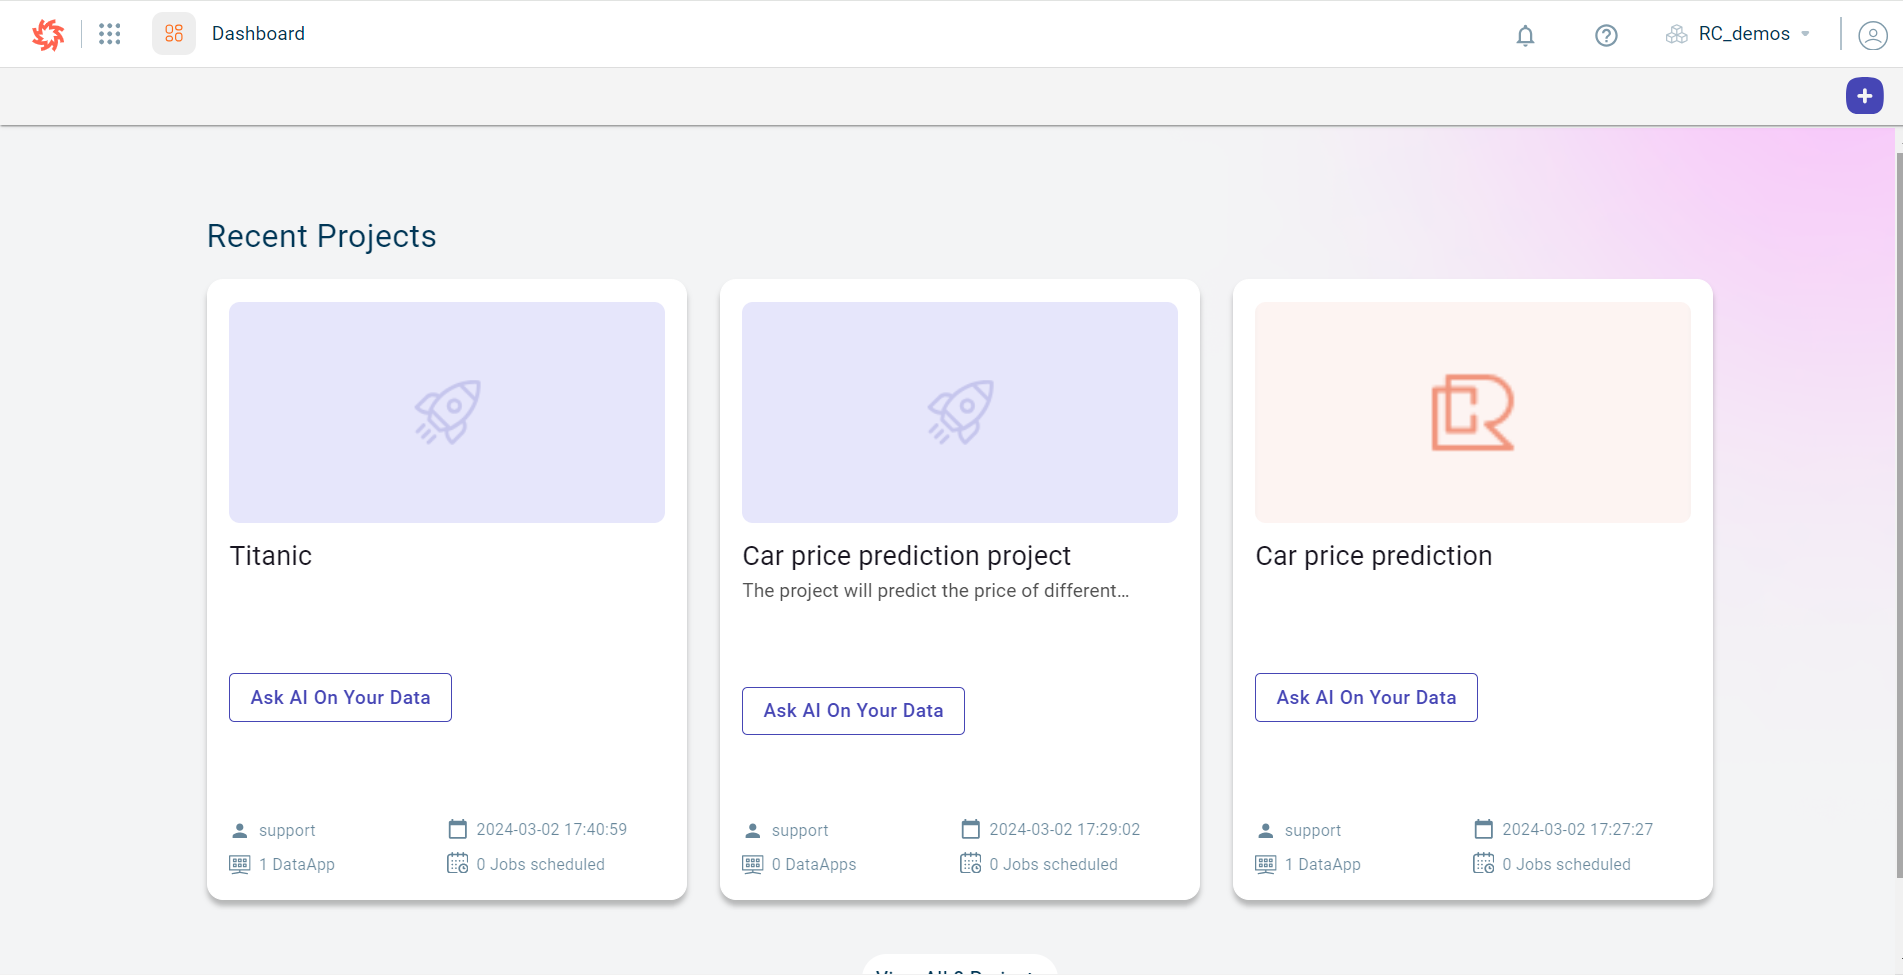Screen dimensions: 1903x975
Task: Click the help question mark icon
Action: coord(1606,36)
